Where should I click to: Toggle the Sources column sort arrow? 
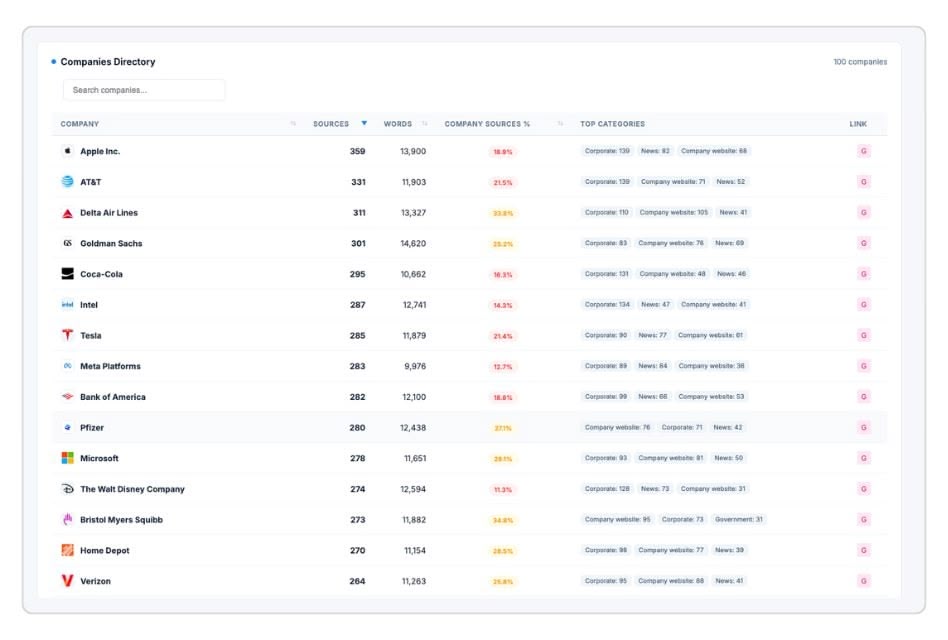click(x=364, y=123)
